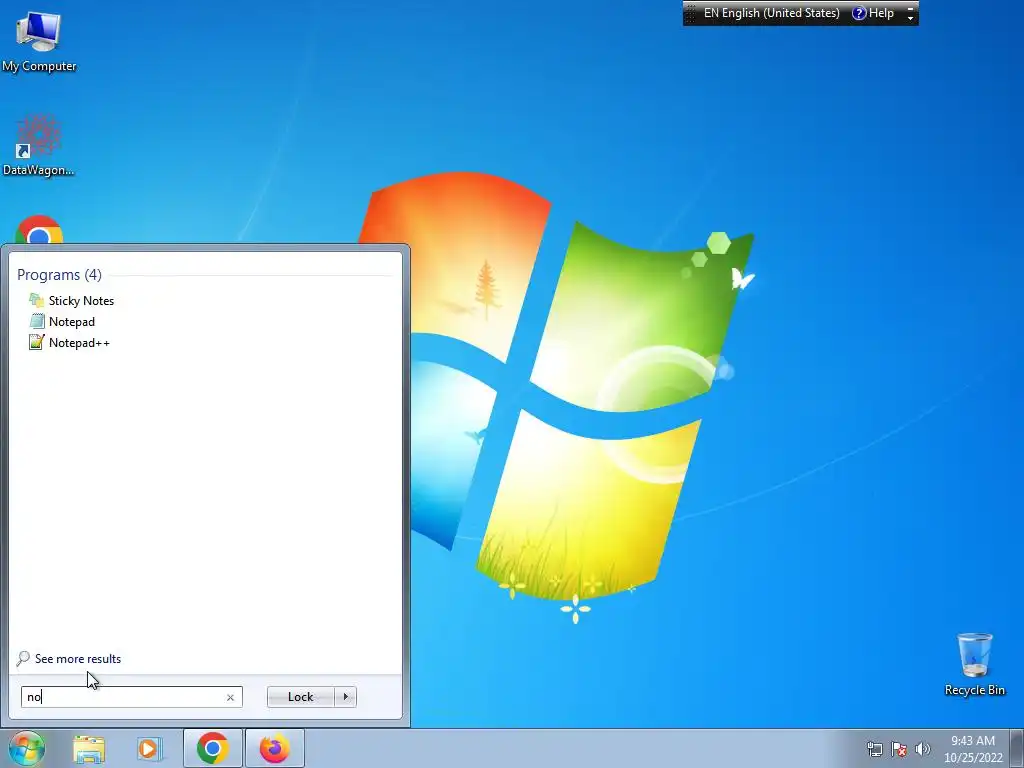Open Google Chrome from the taskbar
1024x768 pixels.
tap(212, 748)
